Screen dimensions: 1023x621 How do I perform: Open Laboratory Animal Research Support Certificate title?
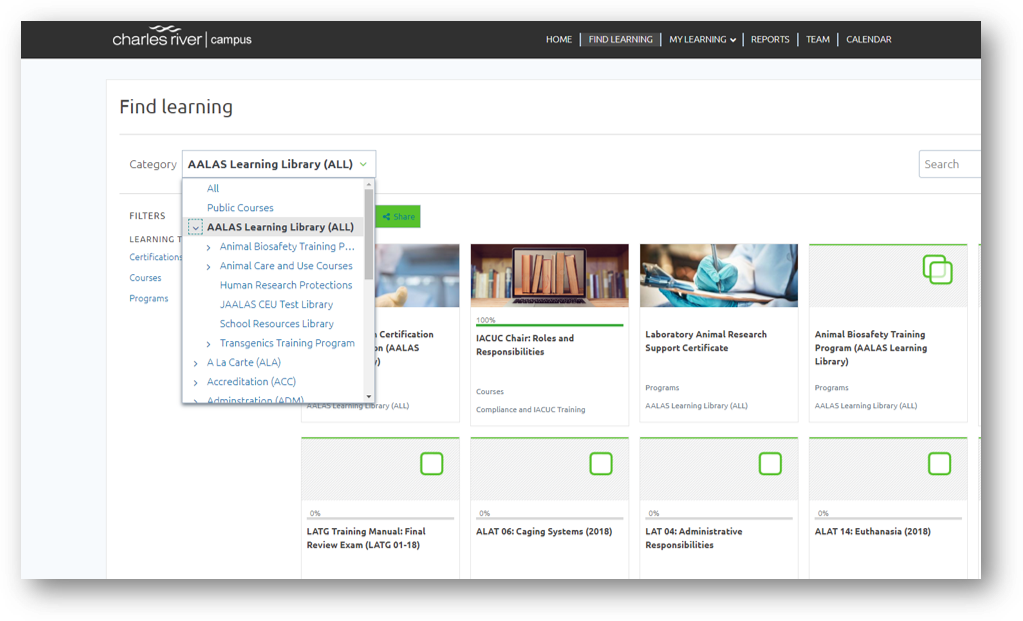click(706, 341)
